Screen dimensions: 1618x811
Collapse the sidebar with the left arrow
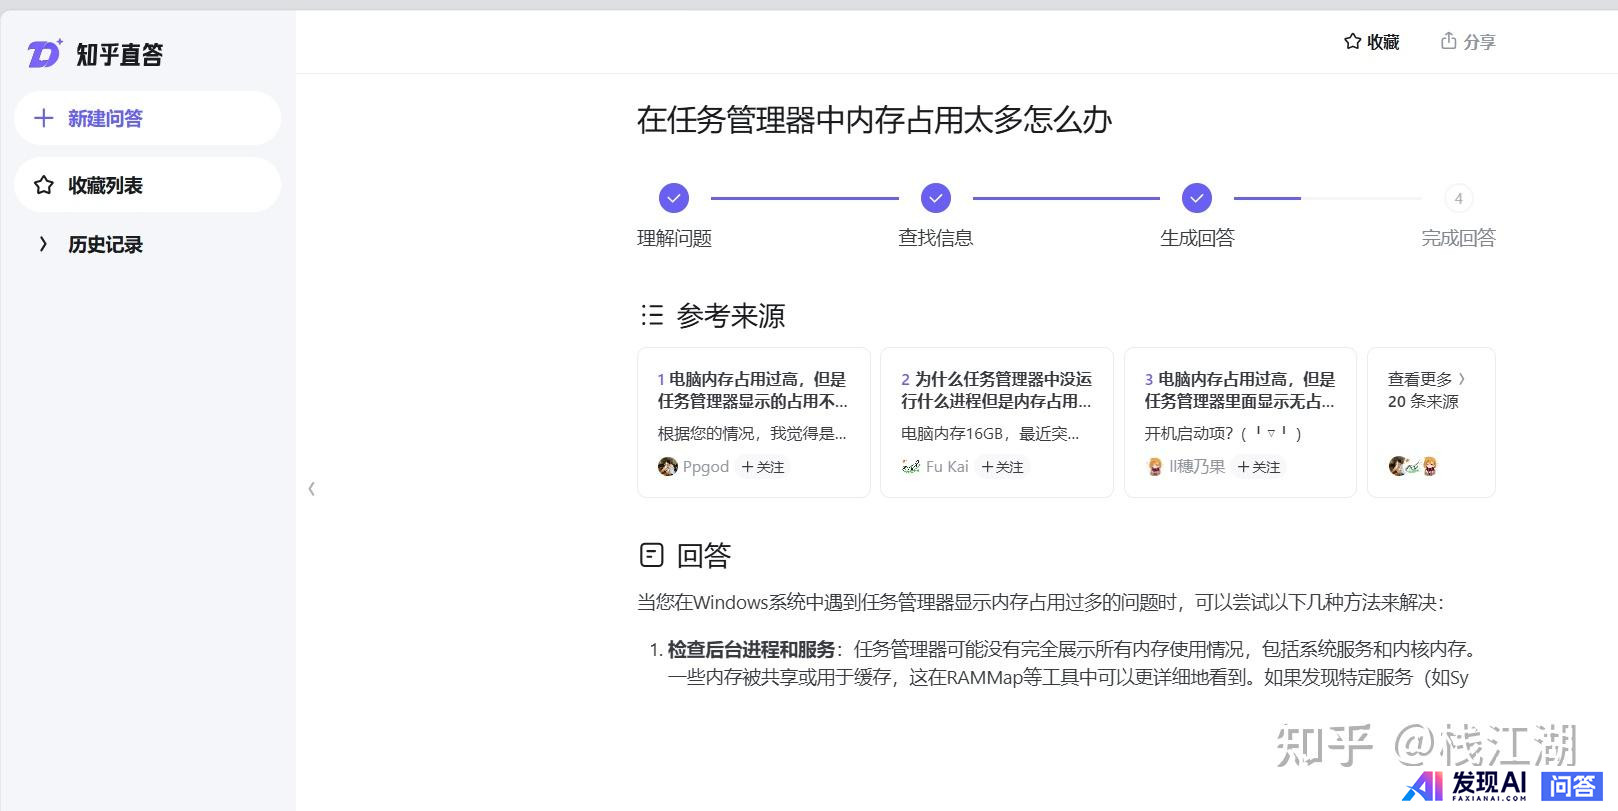click(x=311, y=488)
